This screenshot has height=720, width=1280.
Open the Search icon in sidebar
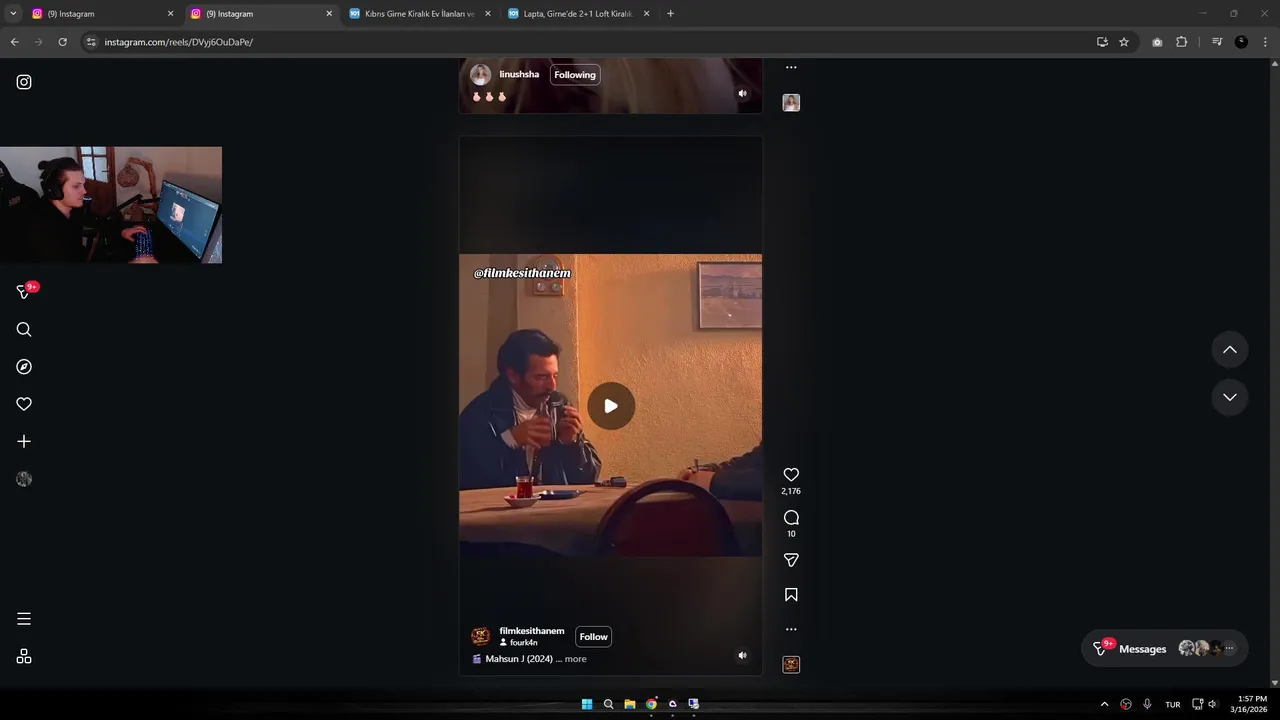tap(24, 330)
